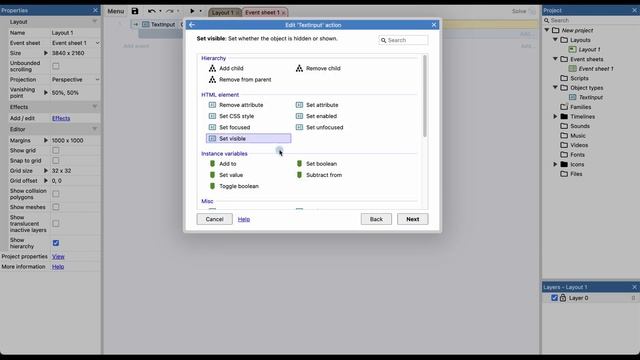
Task: Enable the Snap to grid checkbox
Action: 56,161
